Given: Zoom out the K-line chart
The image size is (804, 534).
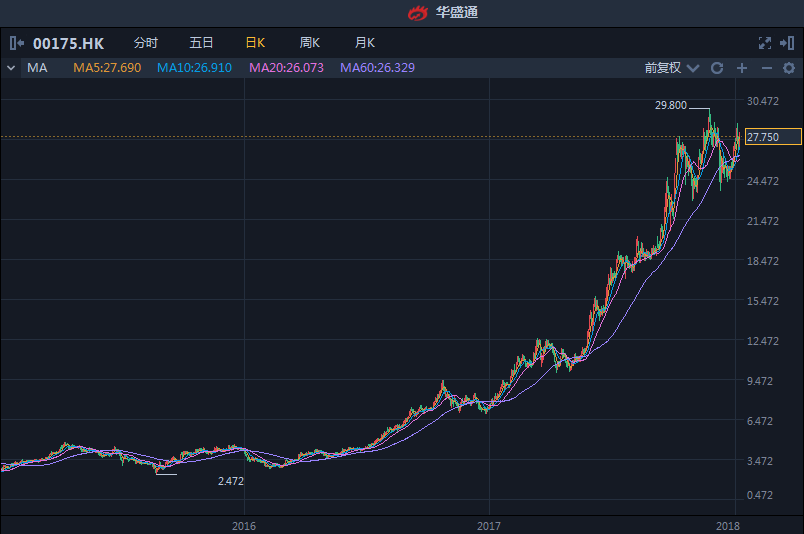Looking at the screenshot, I should 767,68.
